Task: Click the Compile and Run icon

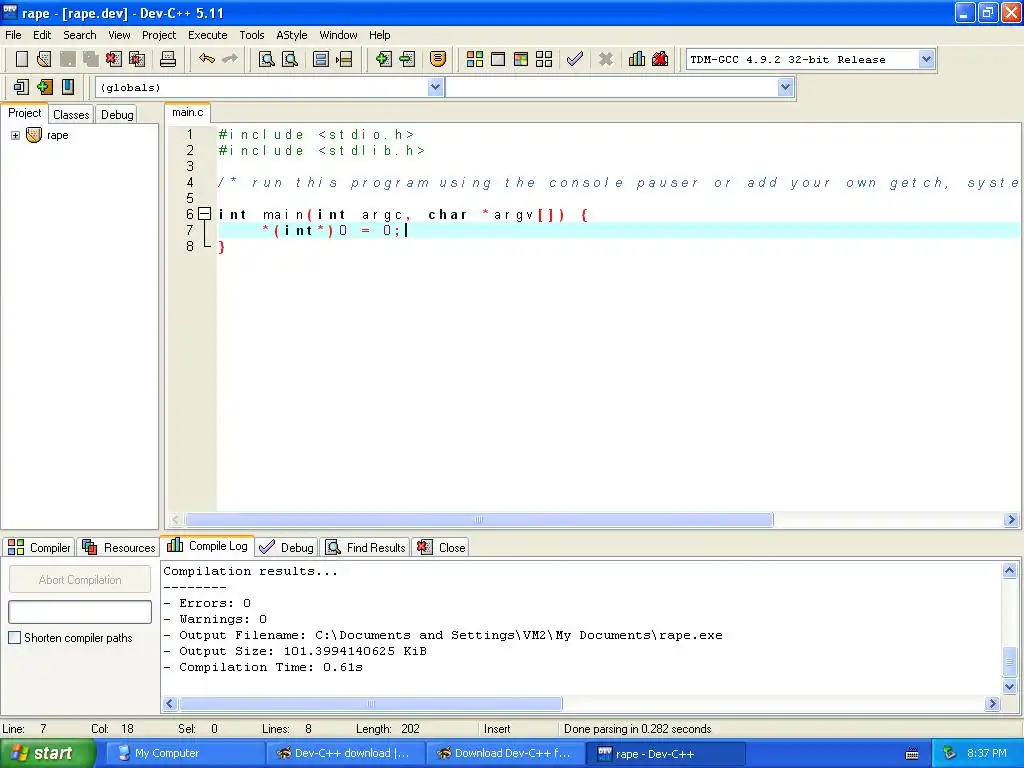Action: pos(520,59)
